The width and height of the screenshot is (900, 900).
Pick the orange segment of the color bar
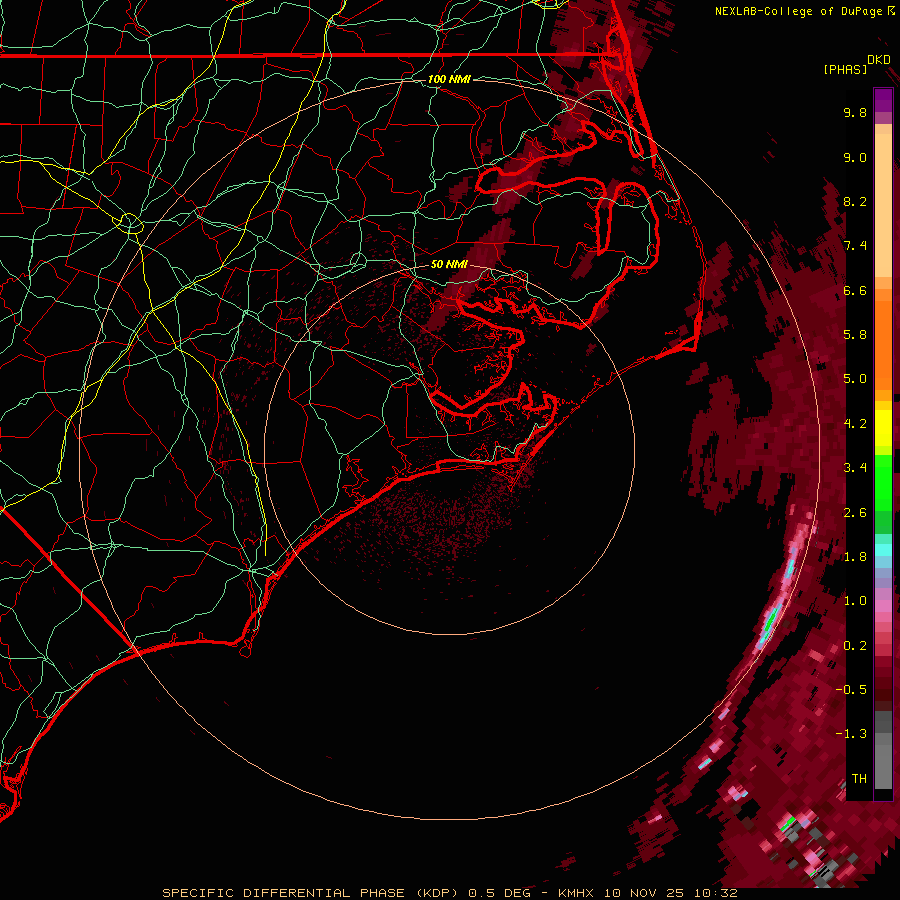click(x=883, y=340)
